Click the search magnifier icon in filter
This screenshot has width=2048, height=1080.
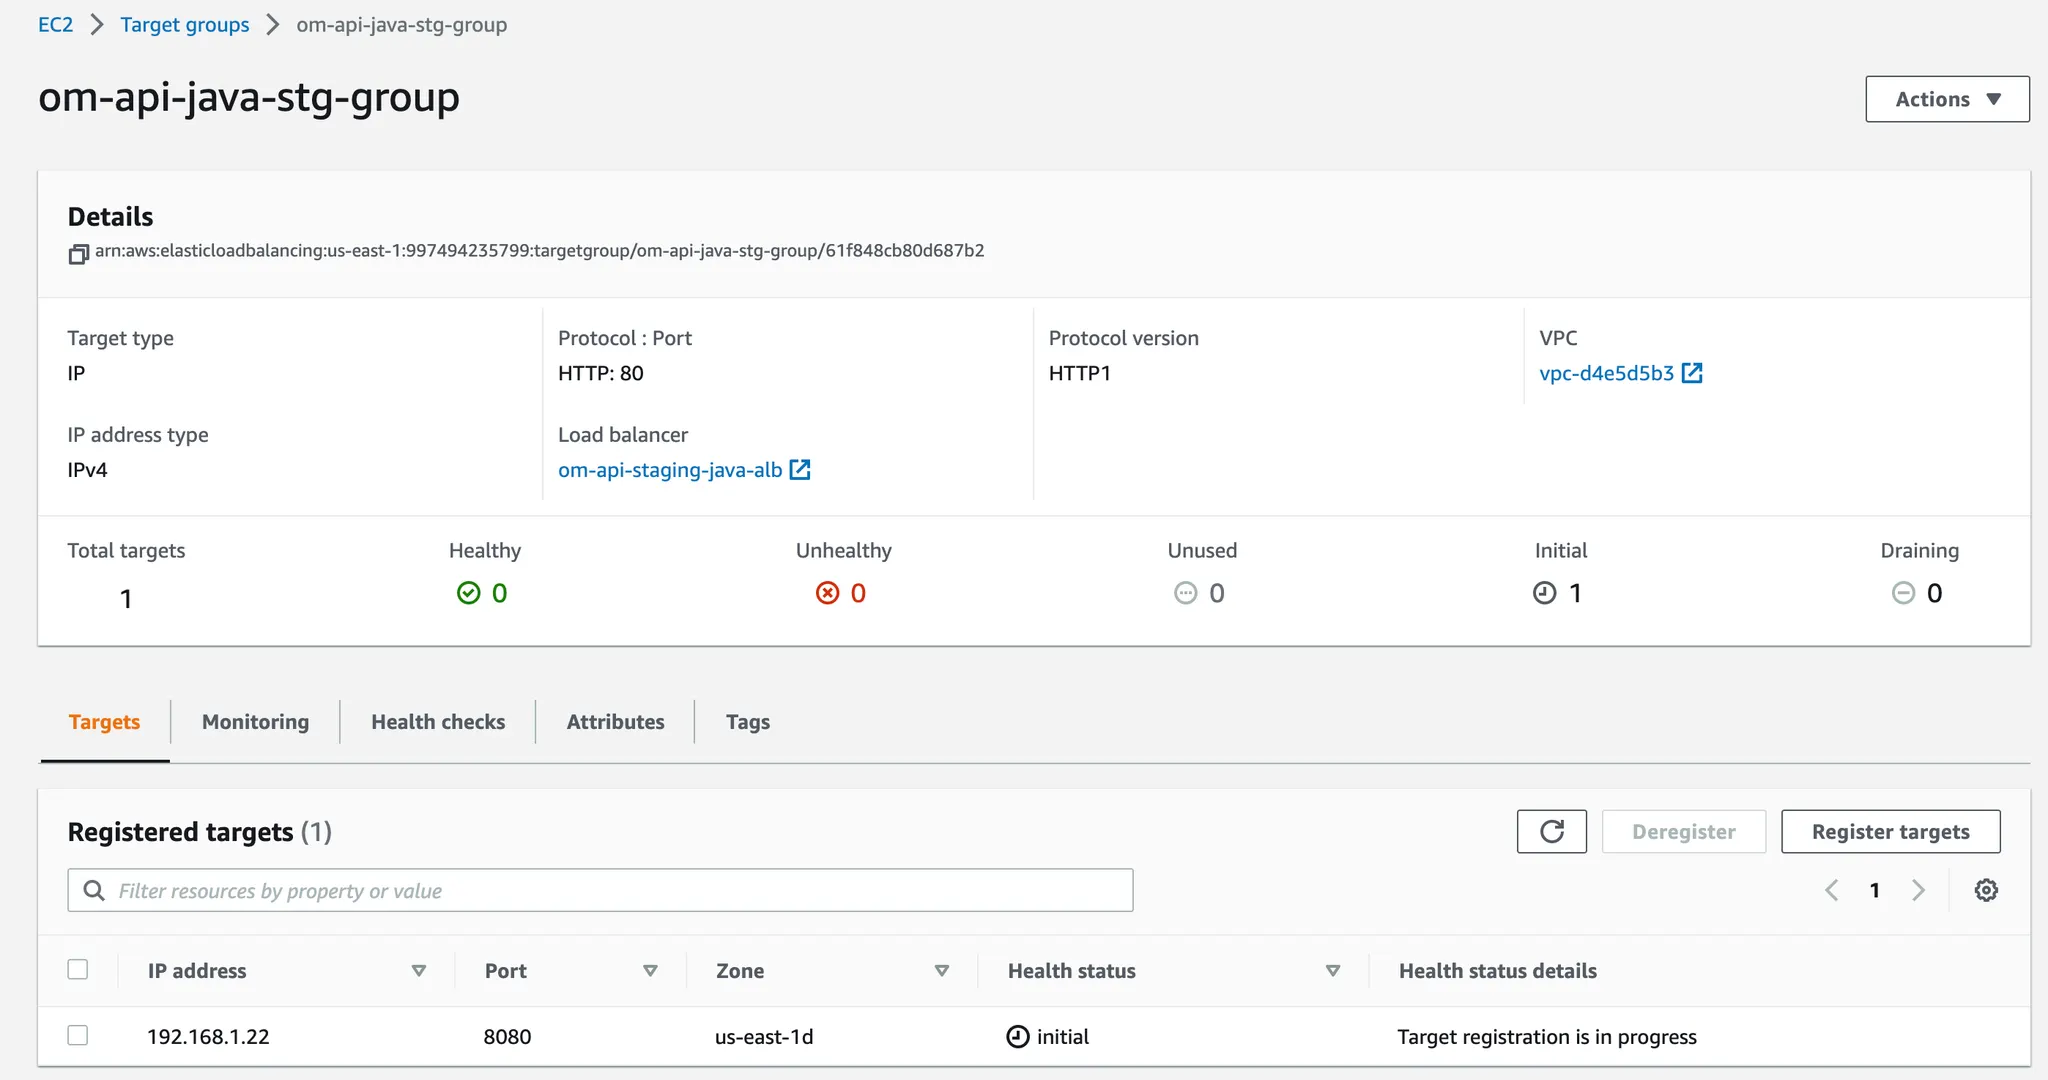tap(94, 890)
